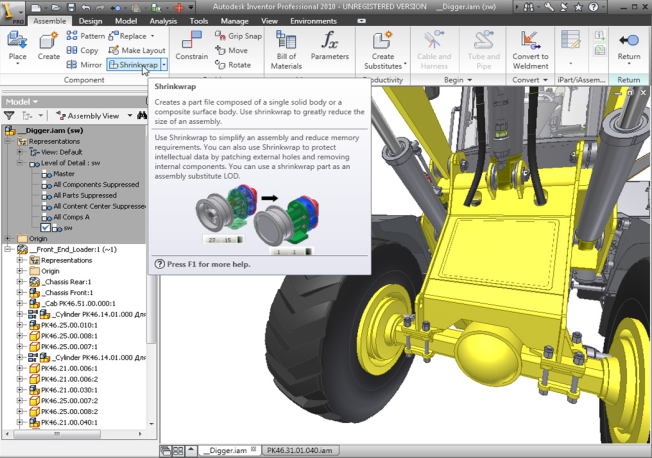Screen dimensions: 652x458
Task: Open the Tools ribbon tab
Action: coord(199,21)
